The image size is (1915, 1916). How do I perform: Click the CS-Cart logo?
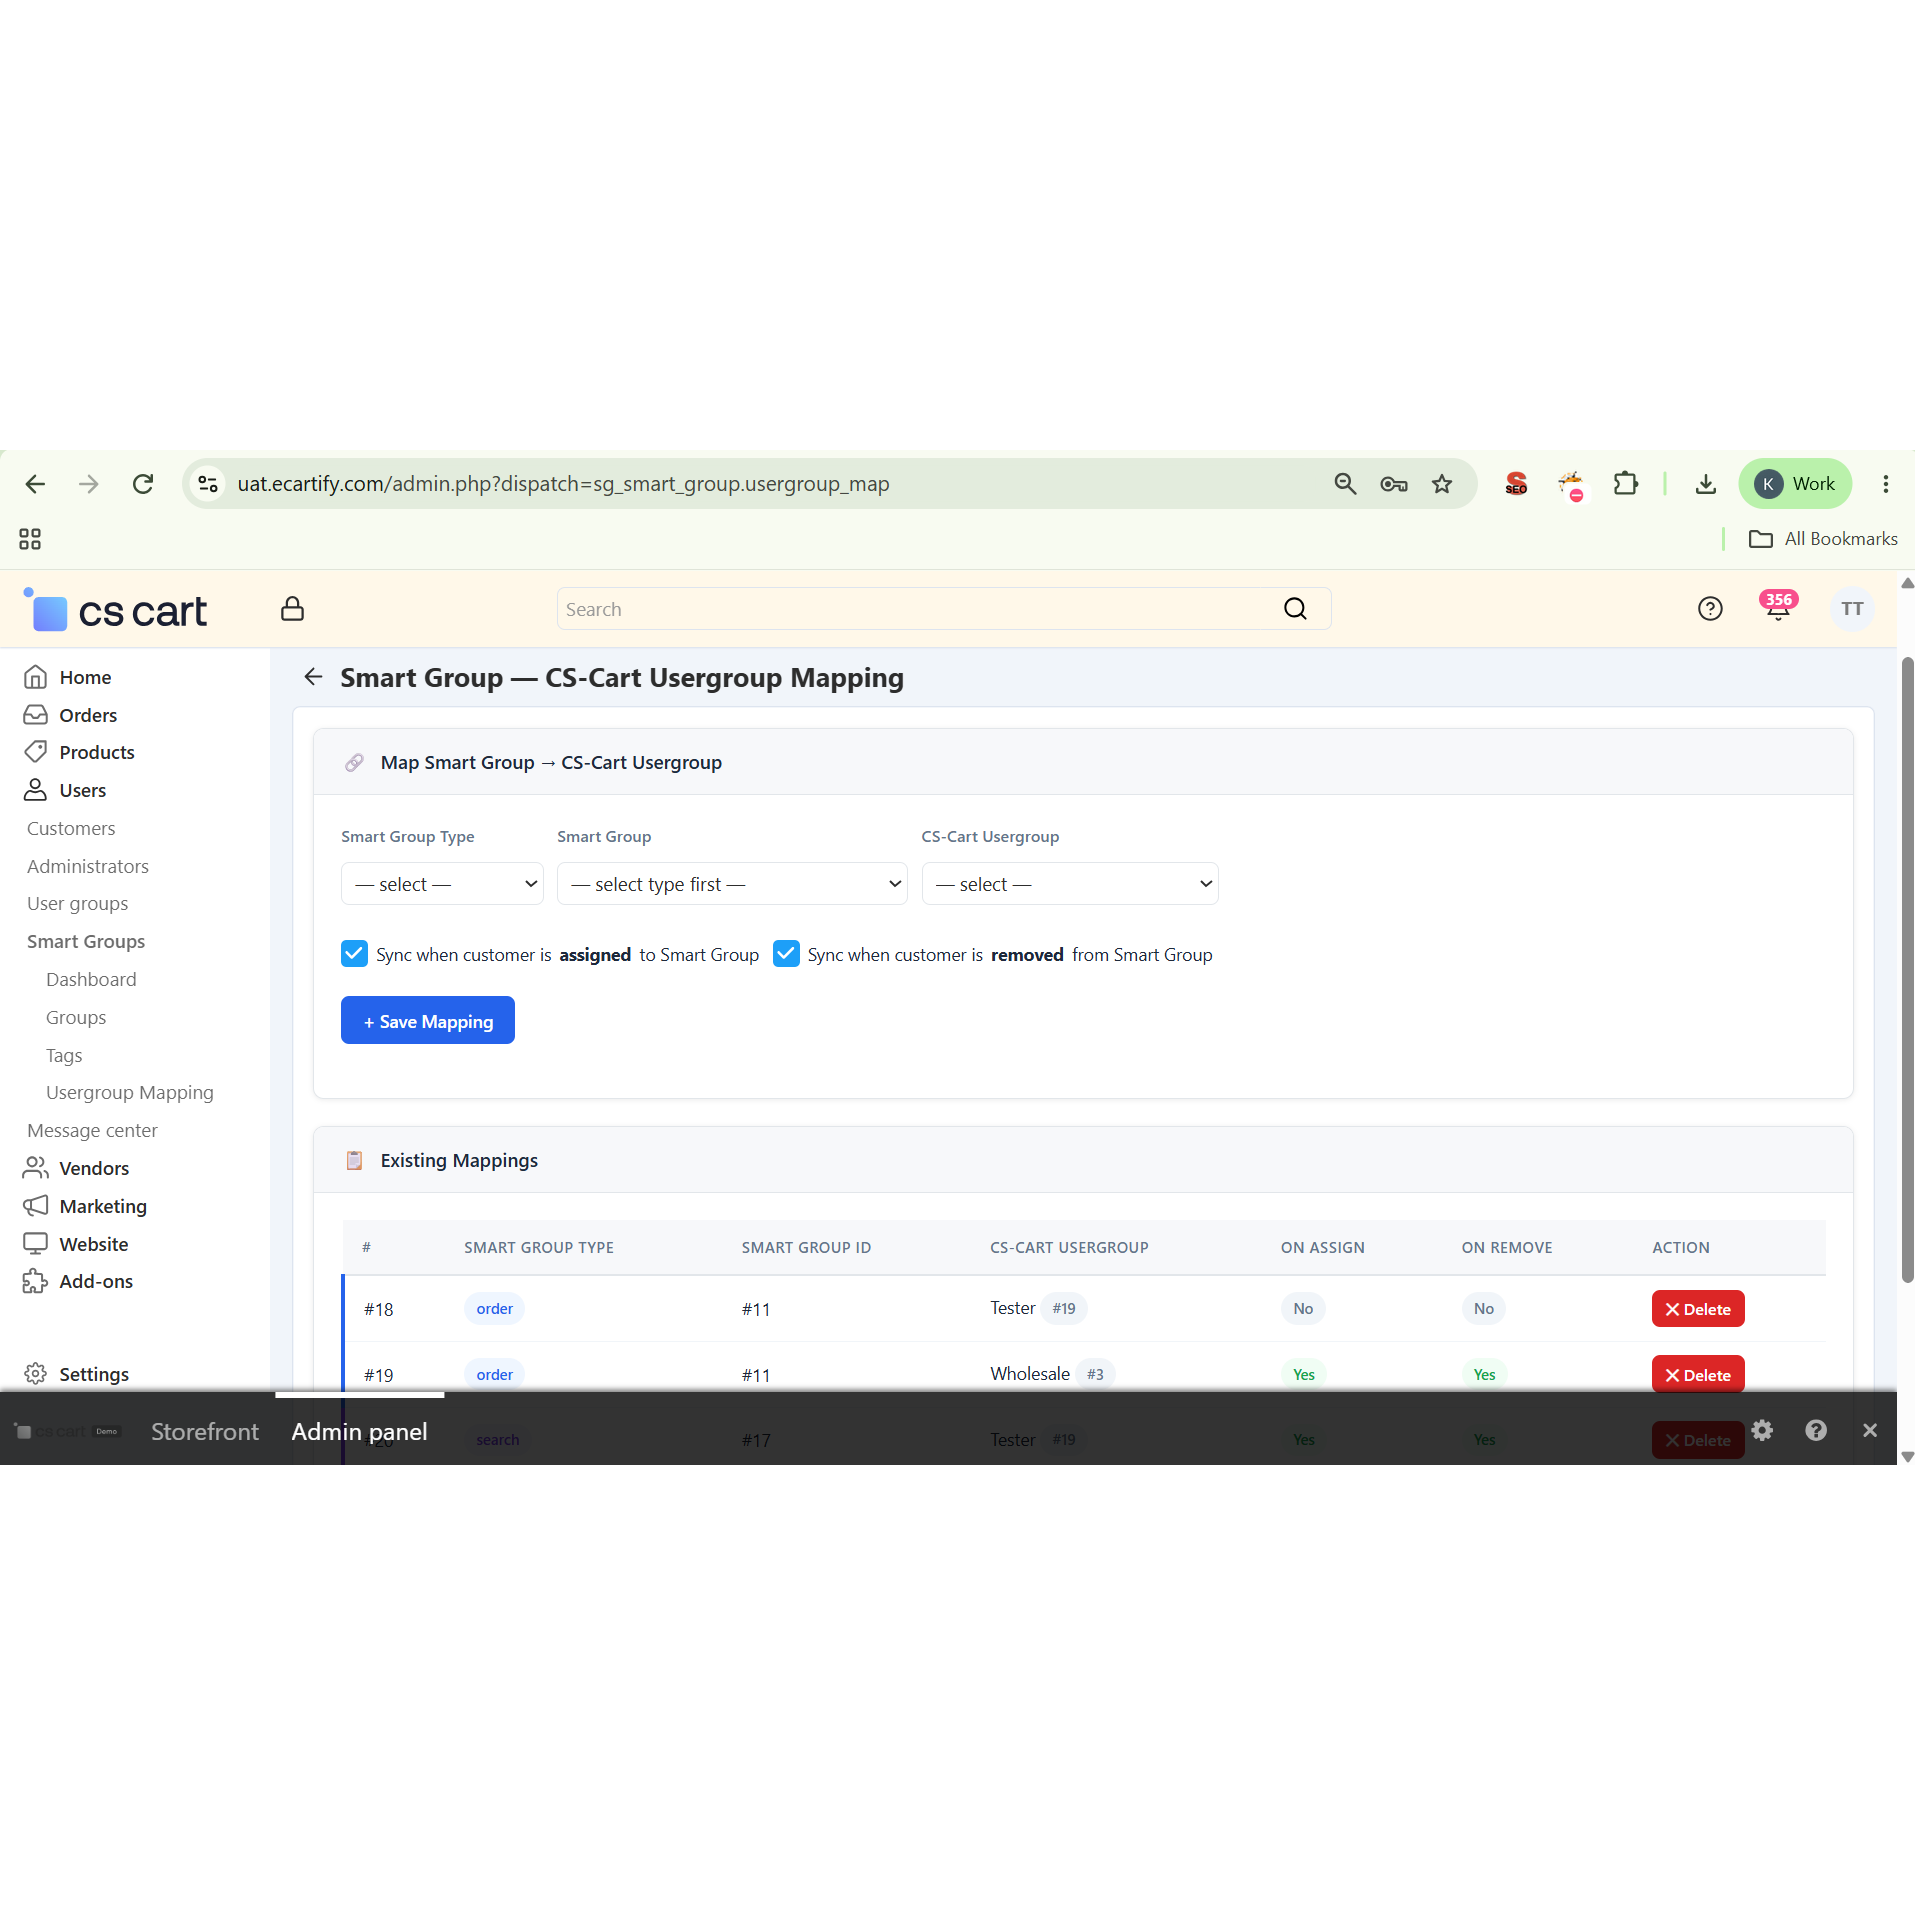(116, 610)
